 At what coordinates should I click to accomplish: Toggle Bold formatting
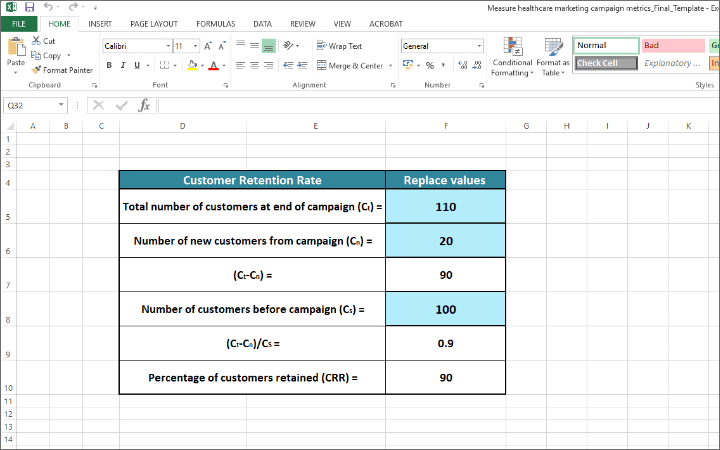(x=109, y=66)
